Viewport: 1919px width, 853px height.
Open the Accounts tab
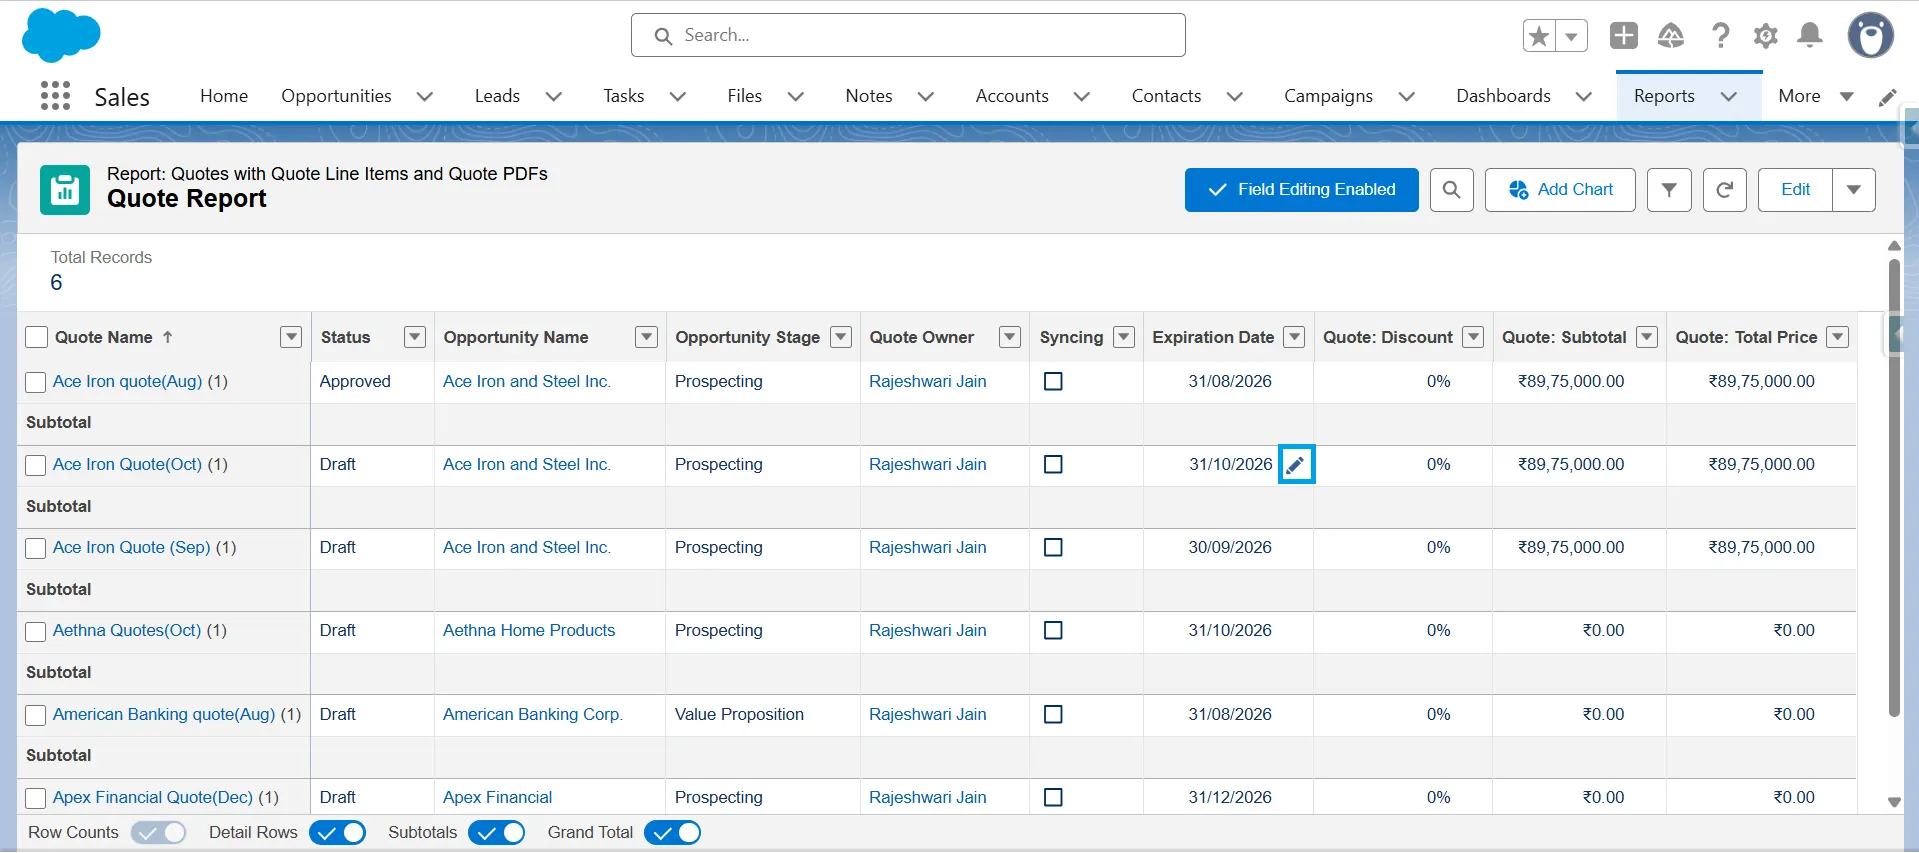1012,96
